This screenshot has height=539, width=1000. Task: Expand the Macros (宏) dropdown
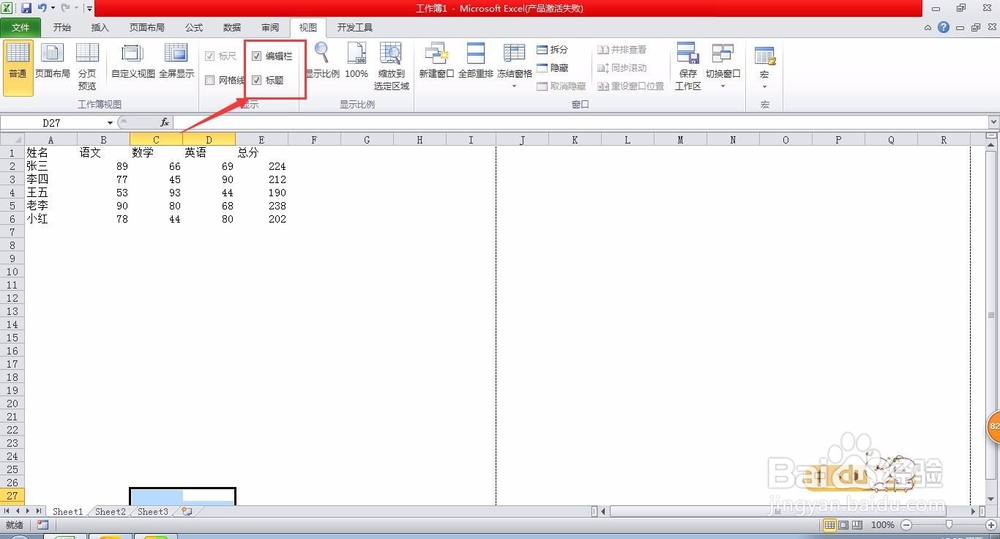(x=764, y=86)
